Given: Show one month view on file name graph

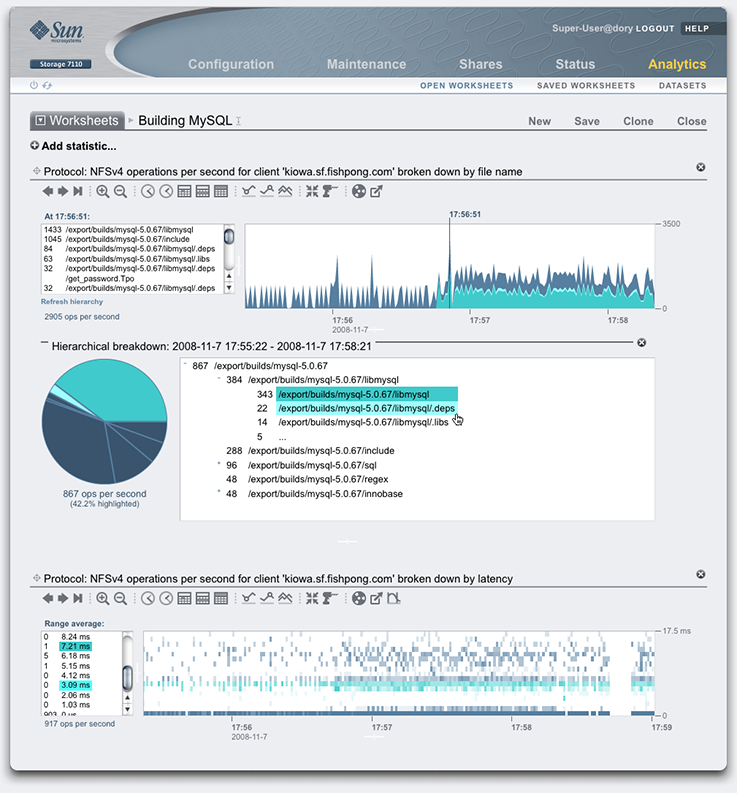Looking at the screenshot, I should tap(221, 191).
